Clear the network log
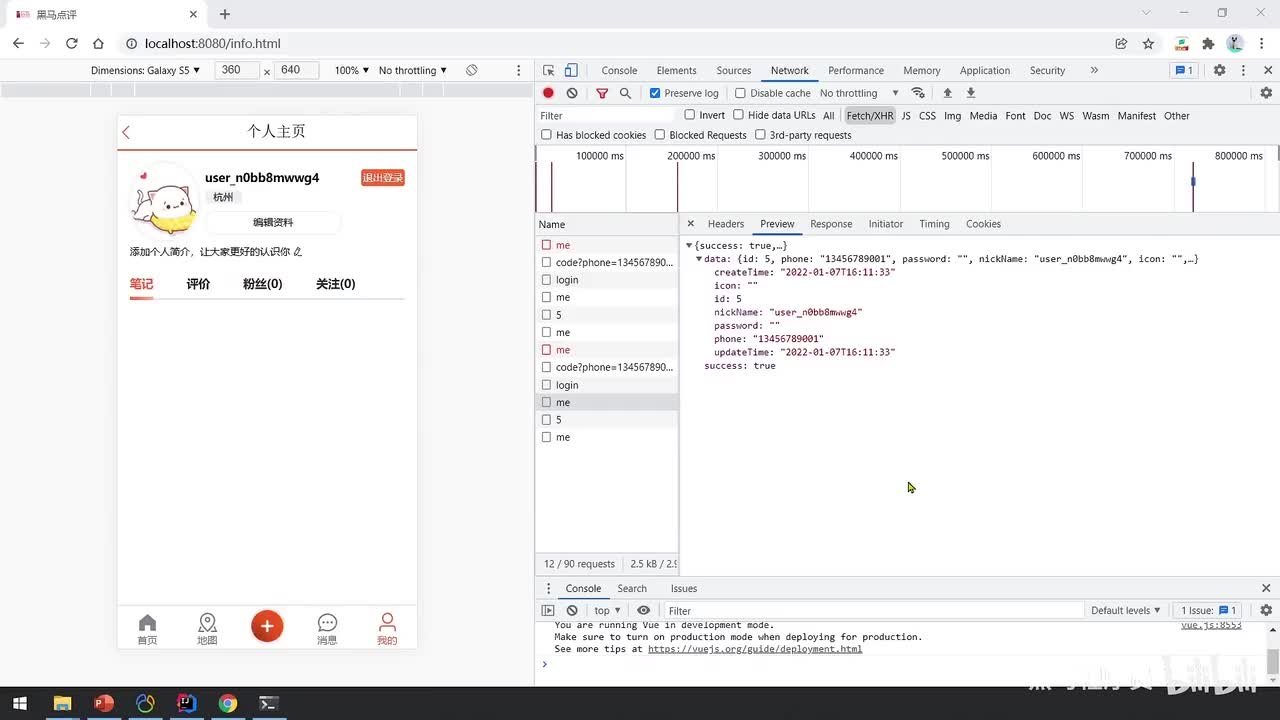This screenshot has height=720, width=1280. pos(572,93)
